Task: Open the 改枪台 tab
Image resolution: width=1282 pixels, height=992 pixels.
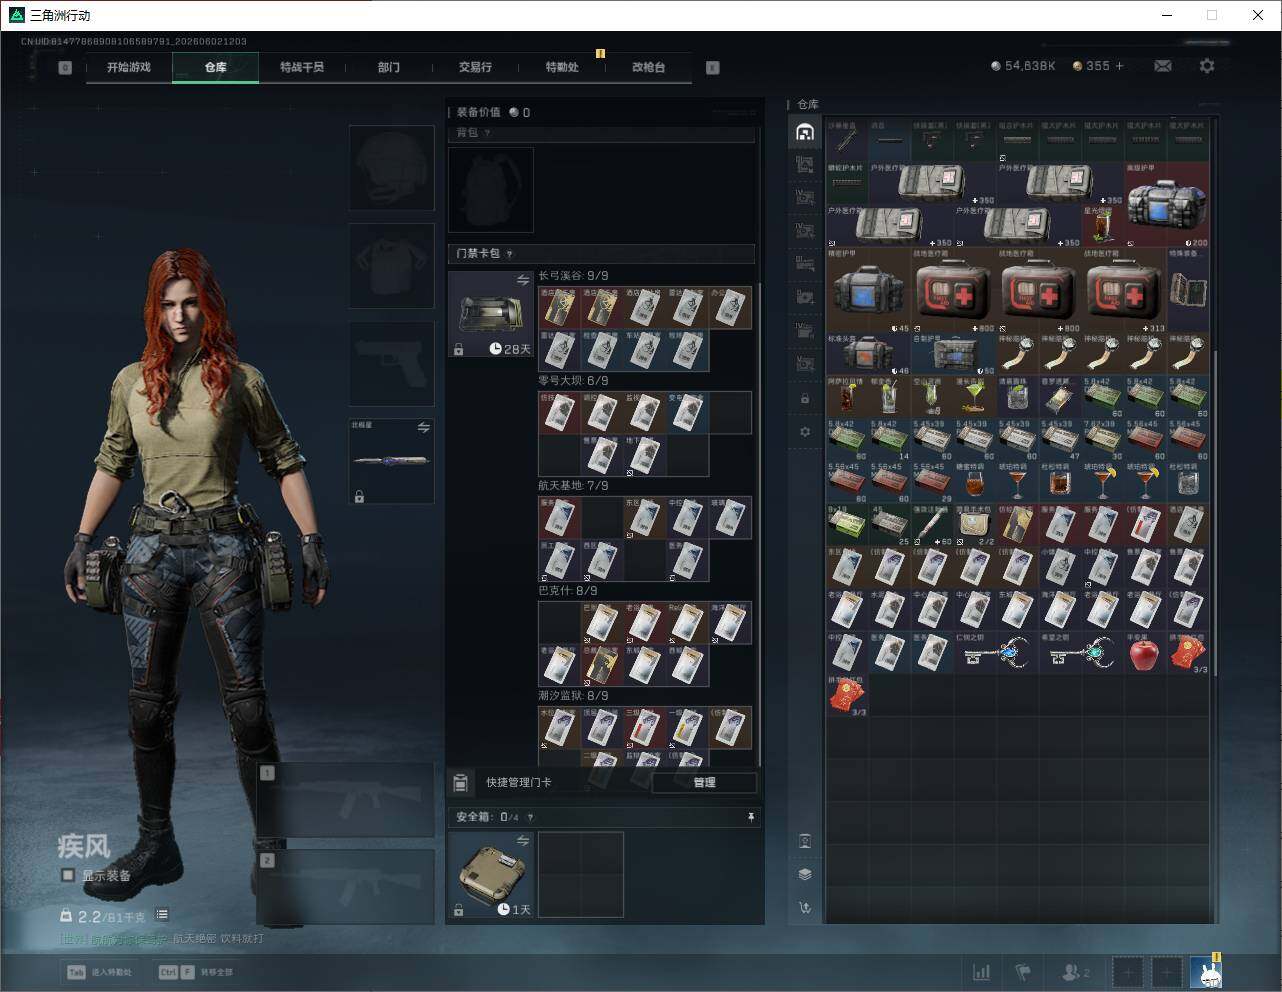Action: coord(648,67)
